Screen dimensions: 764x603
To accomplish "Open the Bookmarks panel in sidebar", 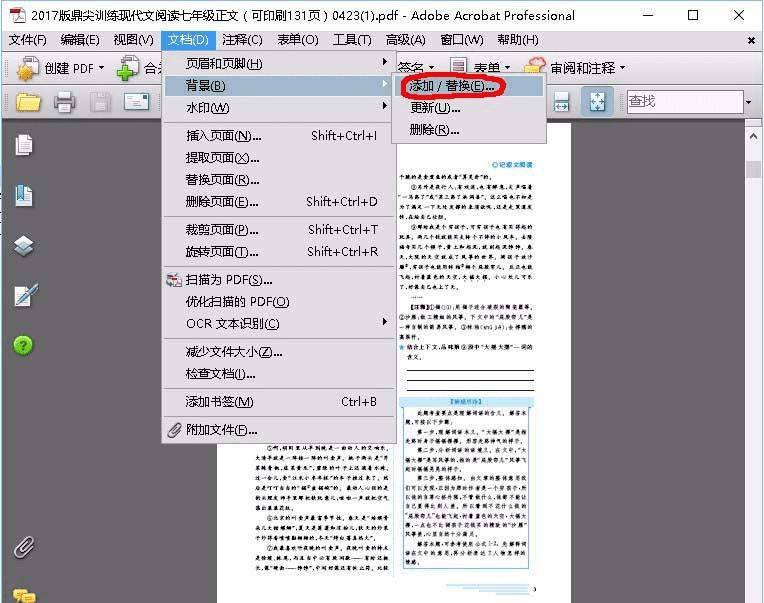I will (24, 196).
